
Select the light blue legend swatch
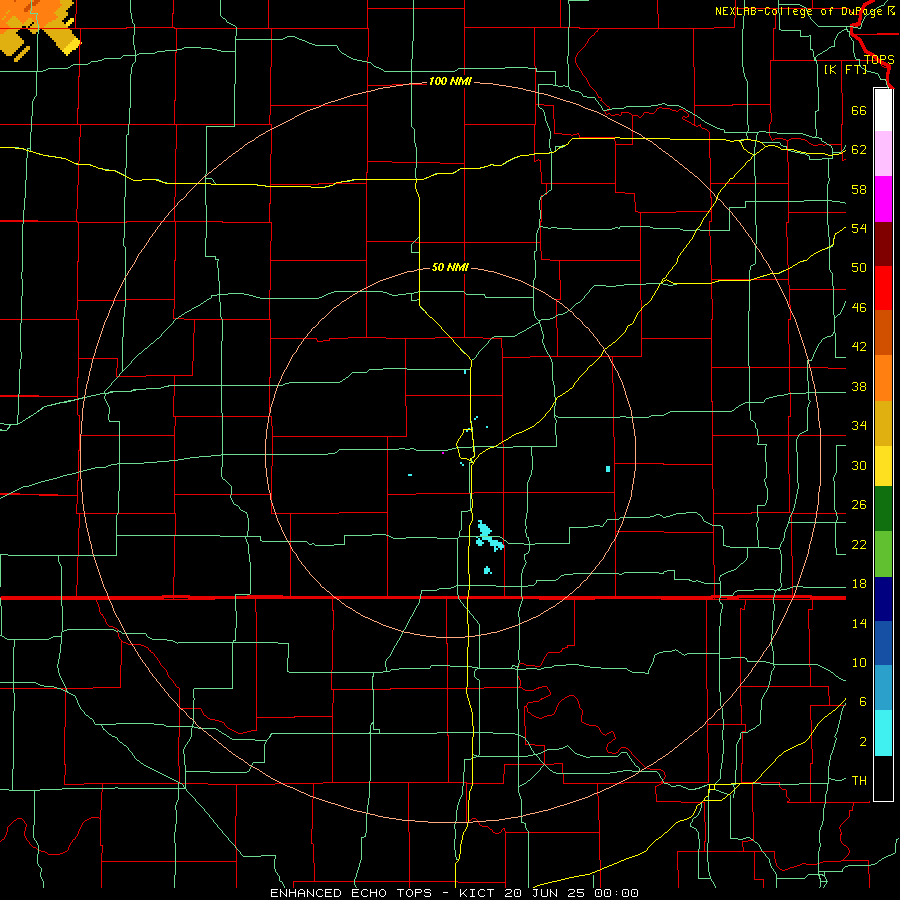click(x=883, y=688)
